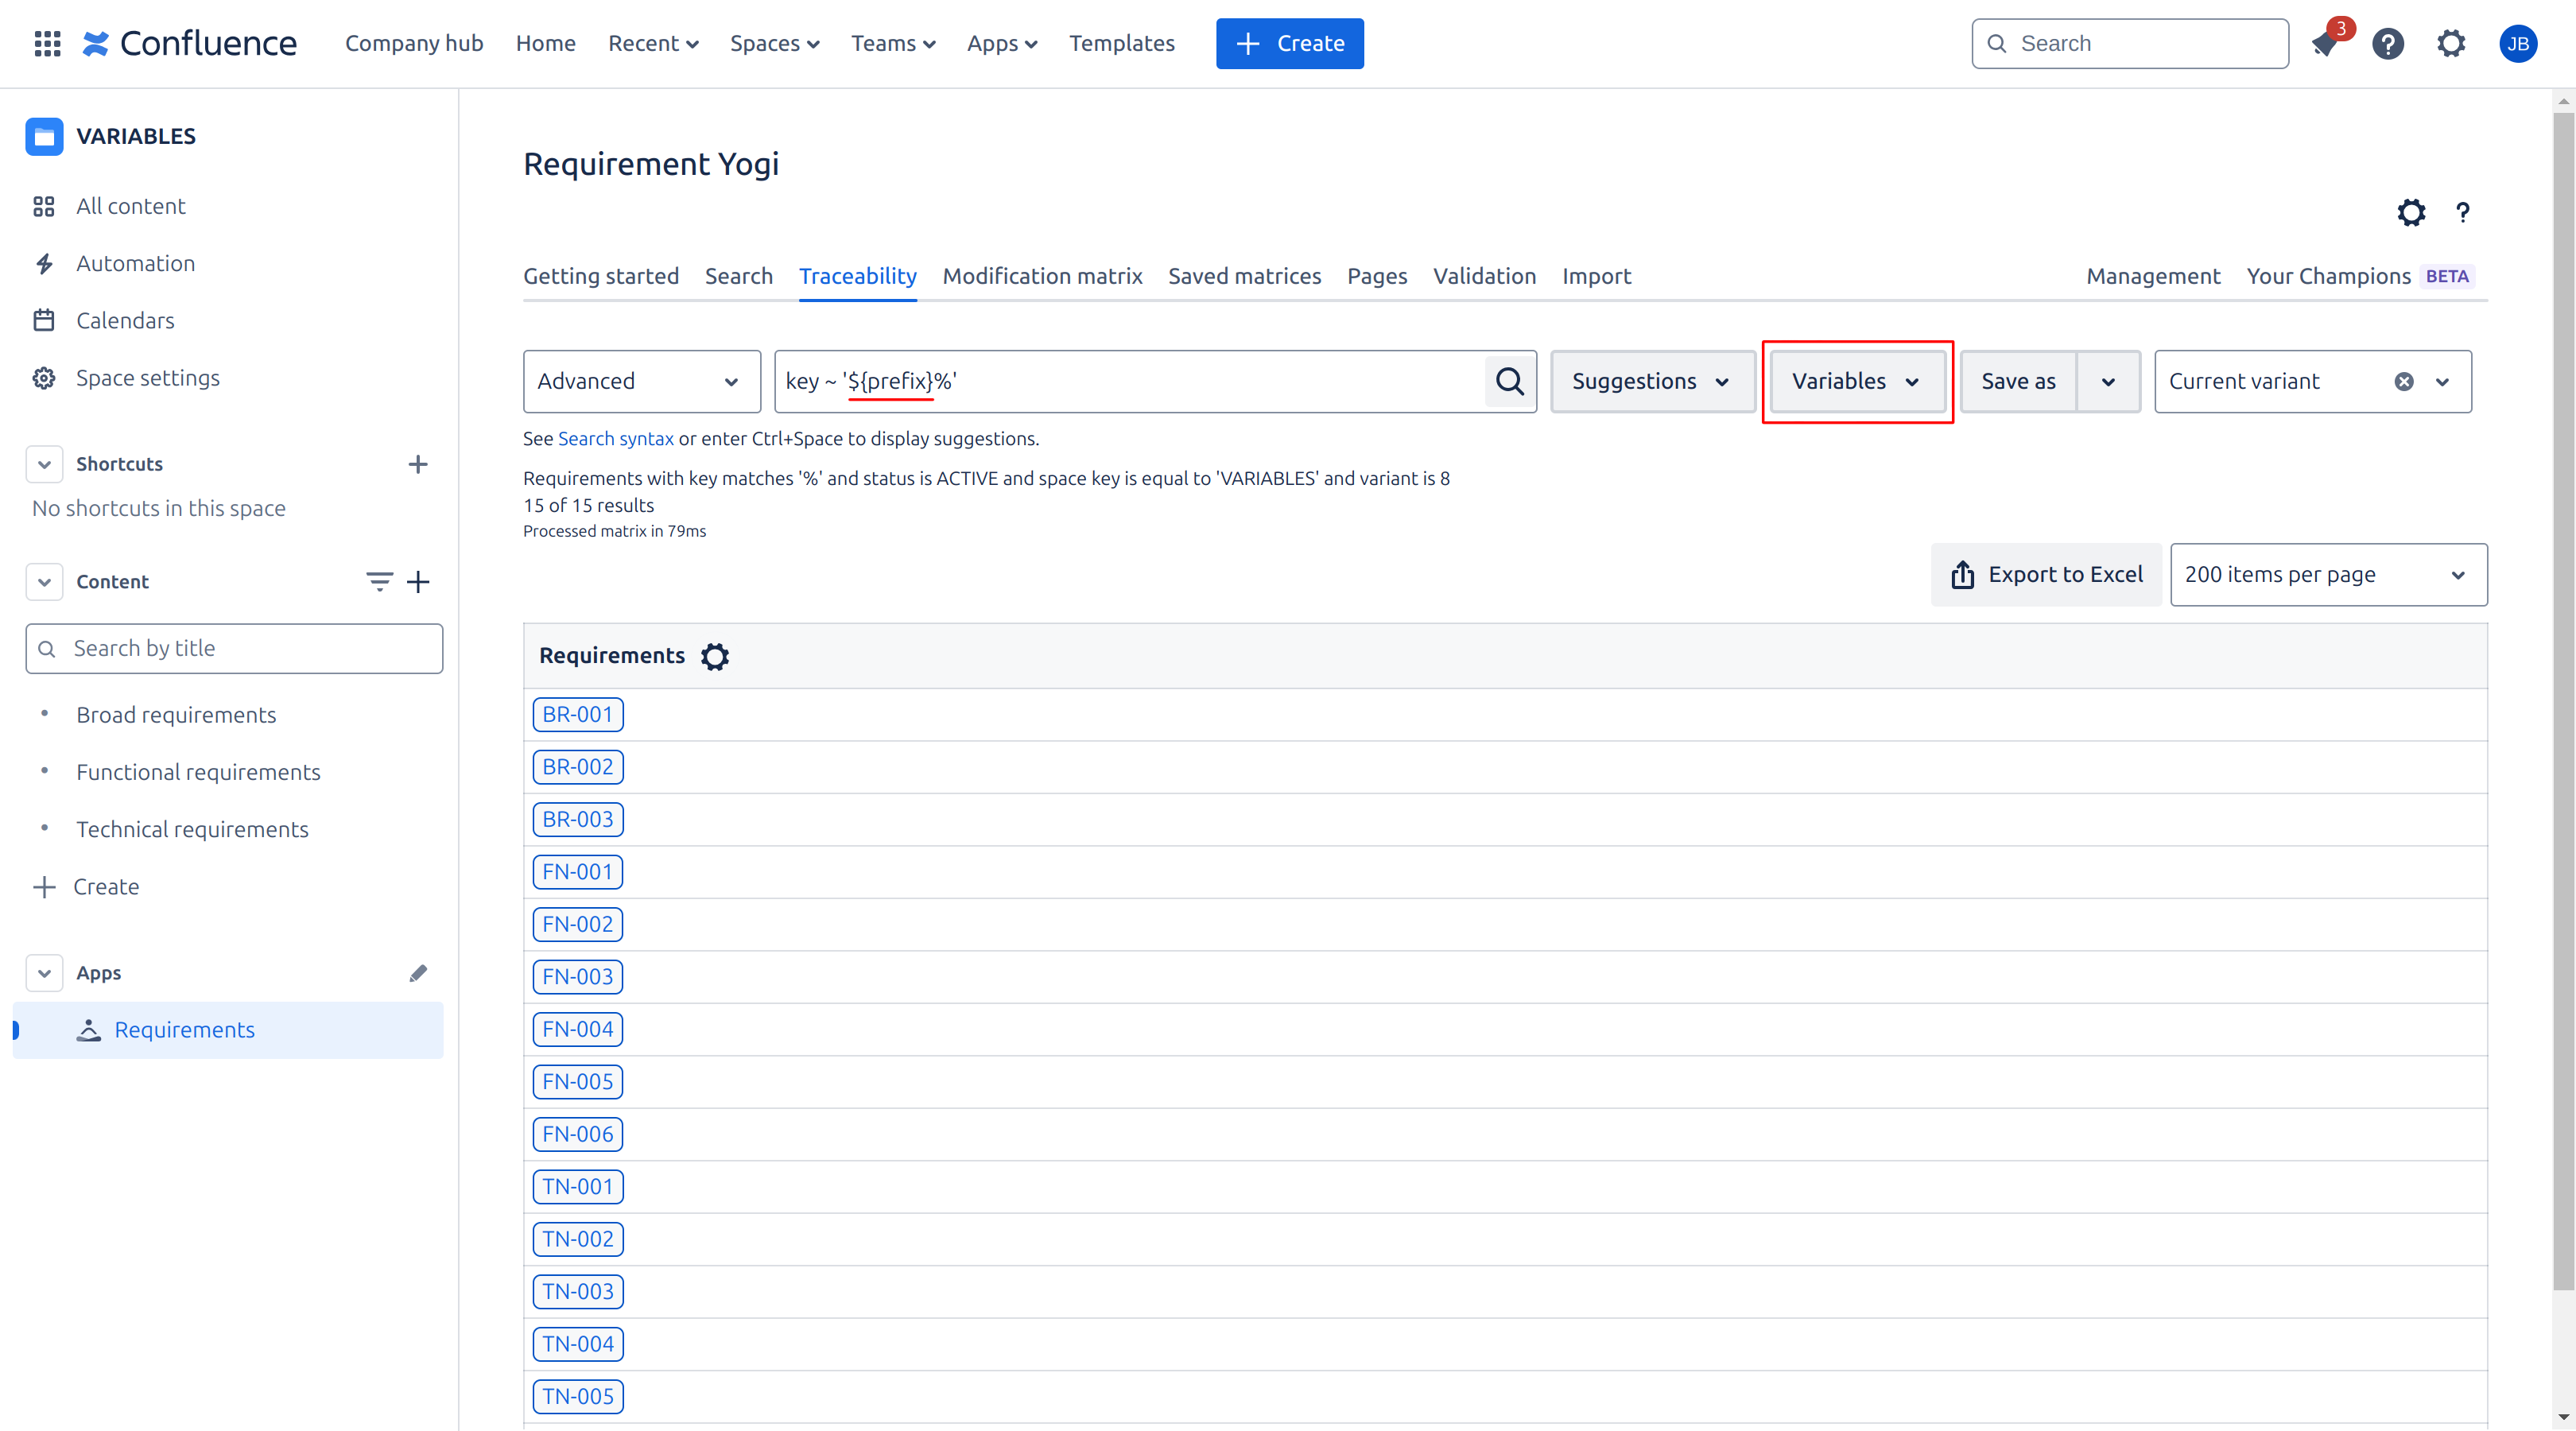This screenshot has height=1431, width=2576.
Task: Collapse the Shortcuts section
Action: [x=44, y=464]
